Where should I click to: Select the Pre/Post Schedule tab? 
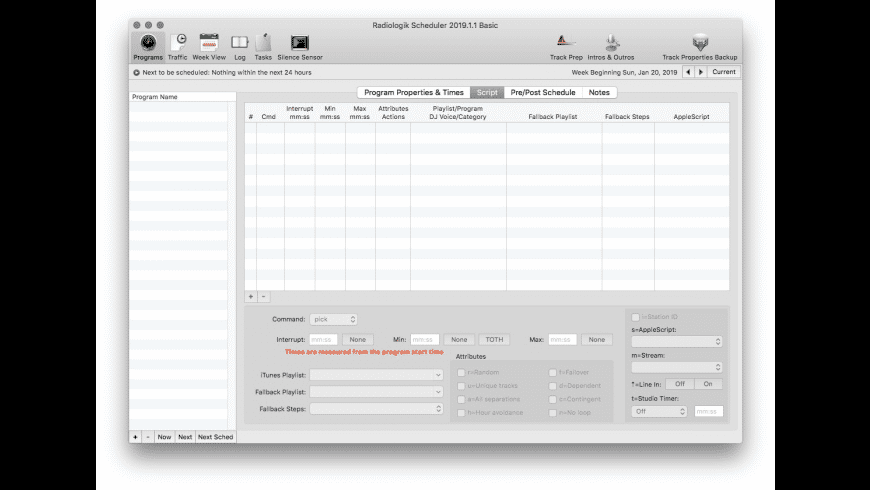(x=543, y=92)
